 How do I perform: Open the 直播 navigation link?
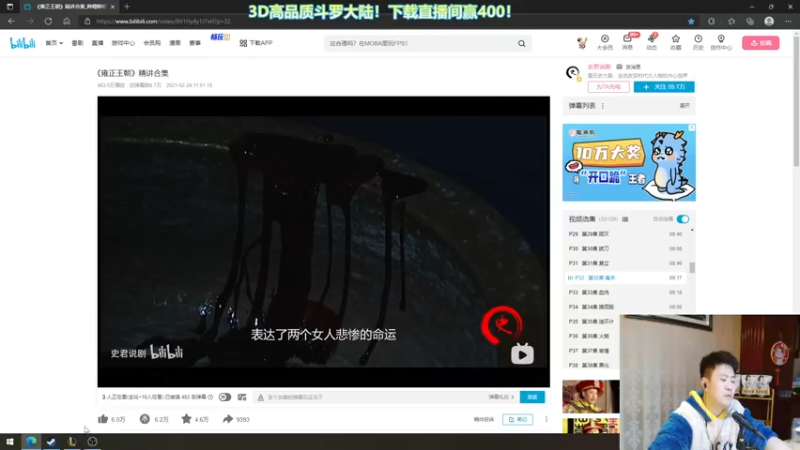97,43
